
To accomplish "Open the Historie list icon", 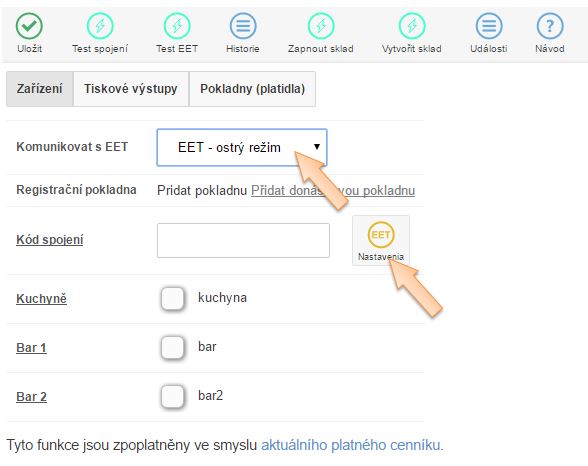I will point(243,26).
